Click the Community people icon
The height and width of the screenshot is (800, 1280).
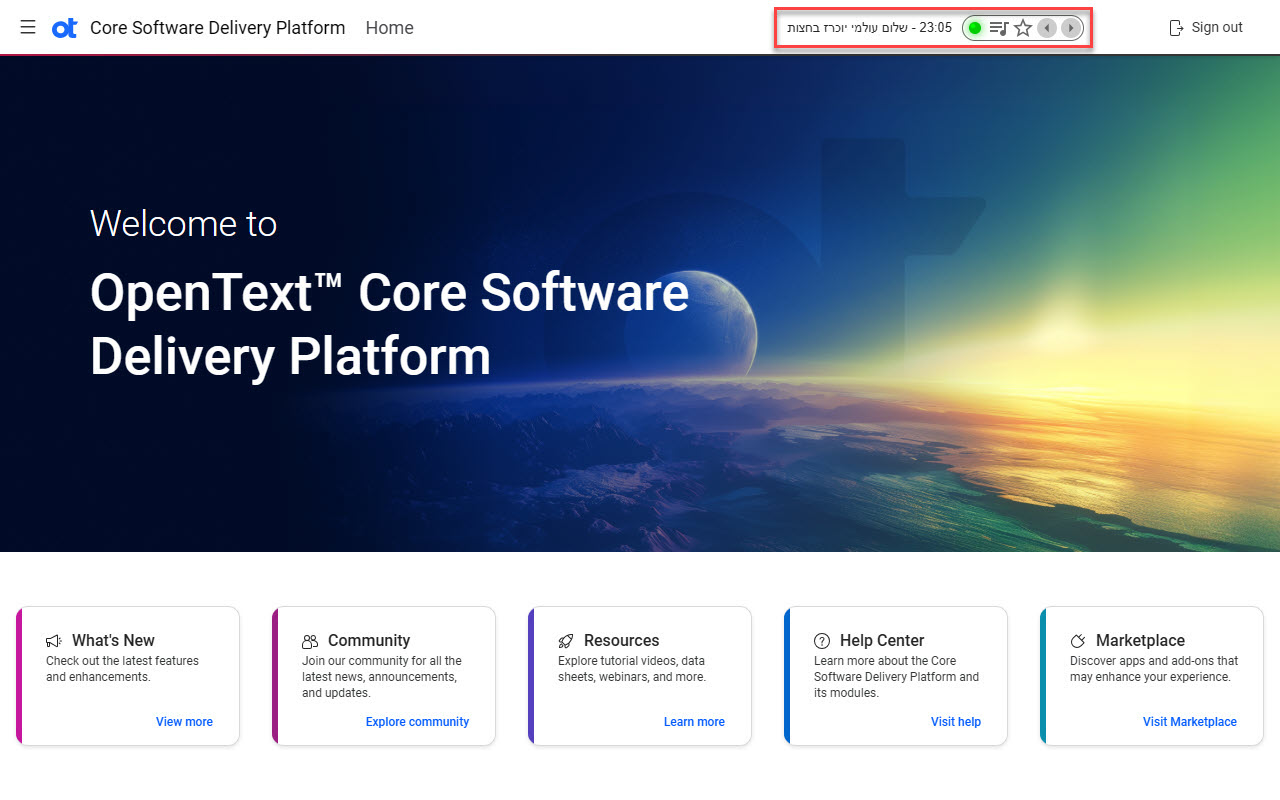(x=310, y=641)
